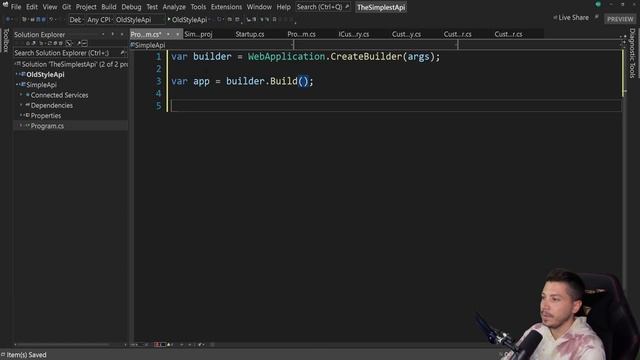
Task: Select Program.cs in Solution Explorer
Action: 47,126
